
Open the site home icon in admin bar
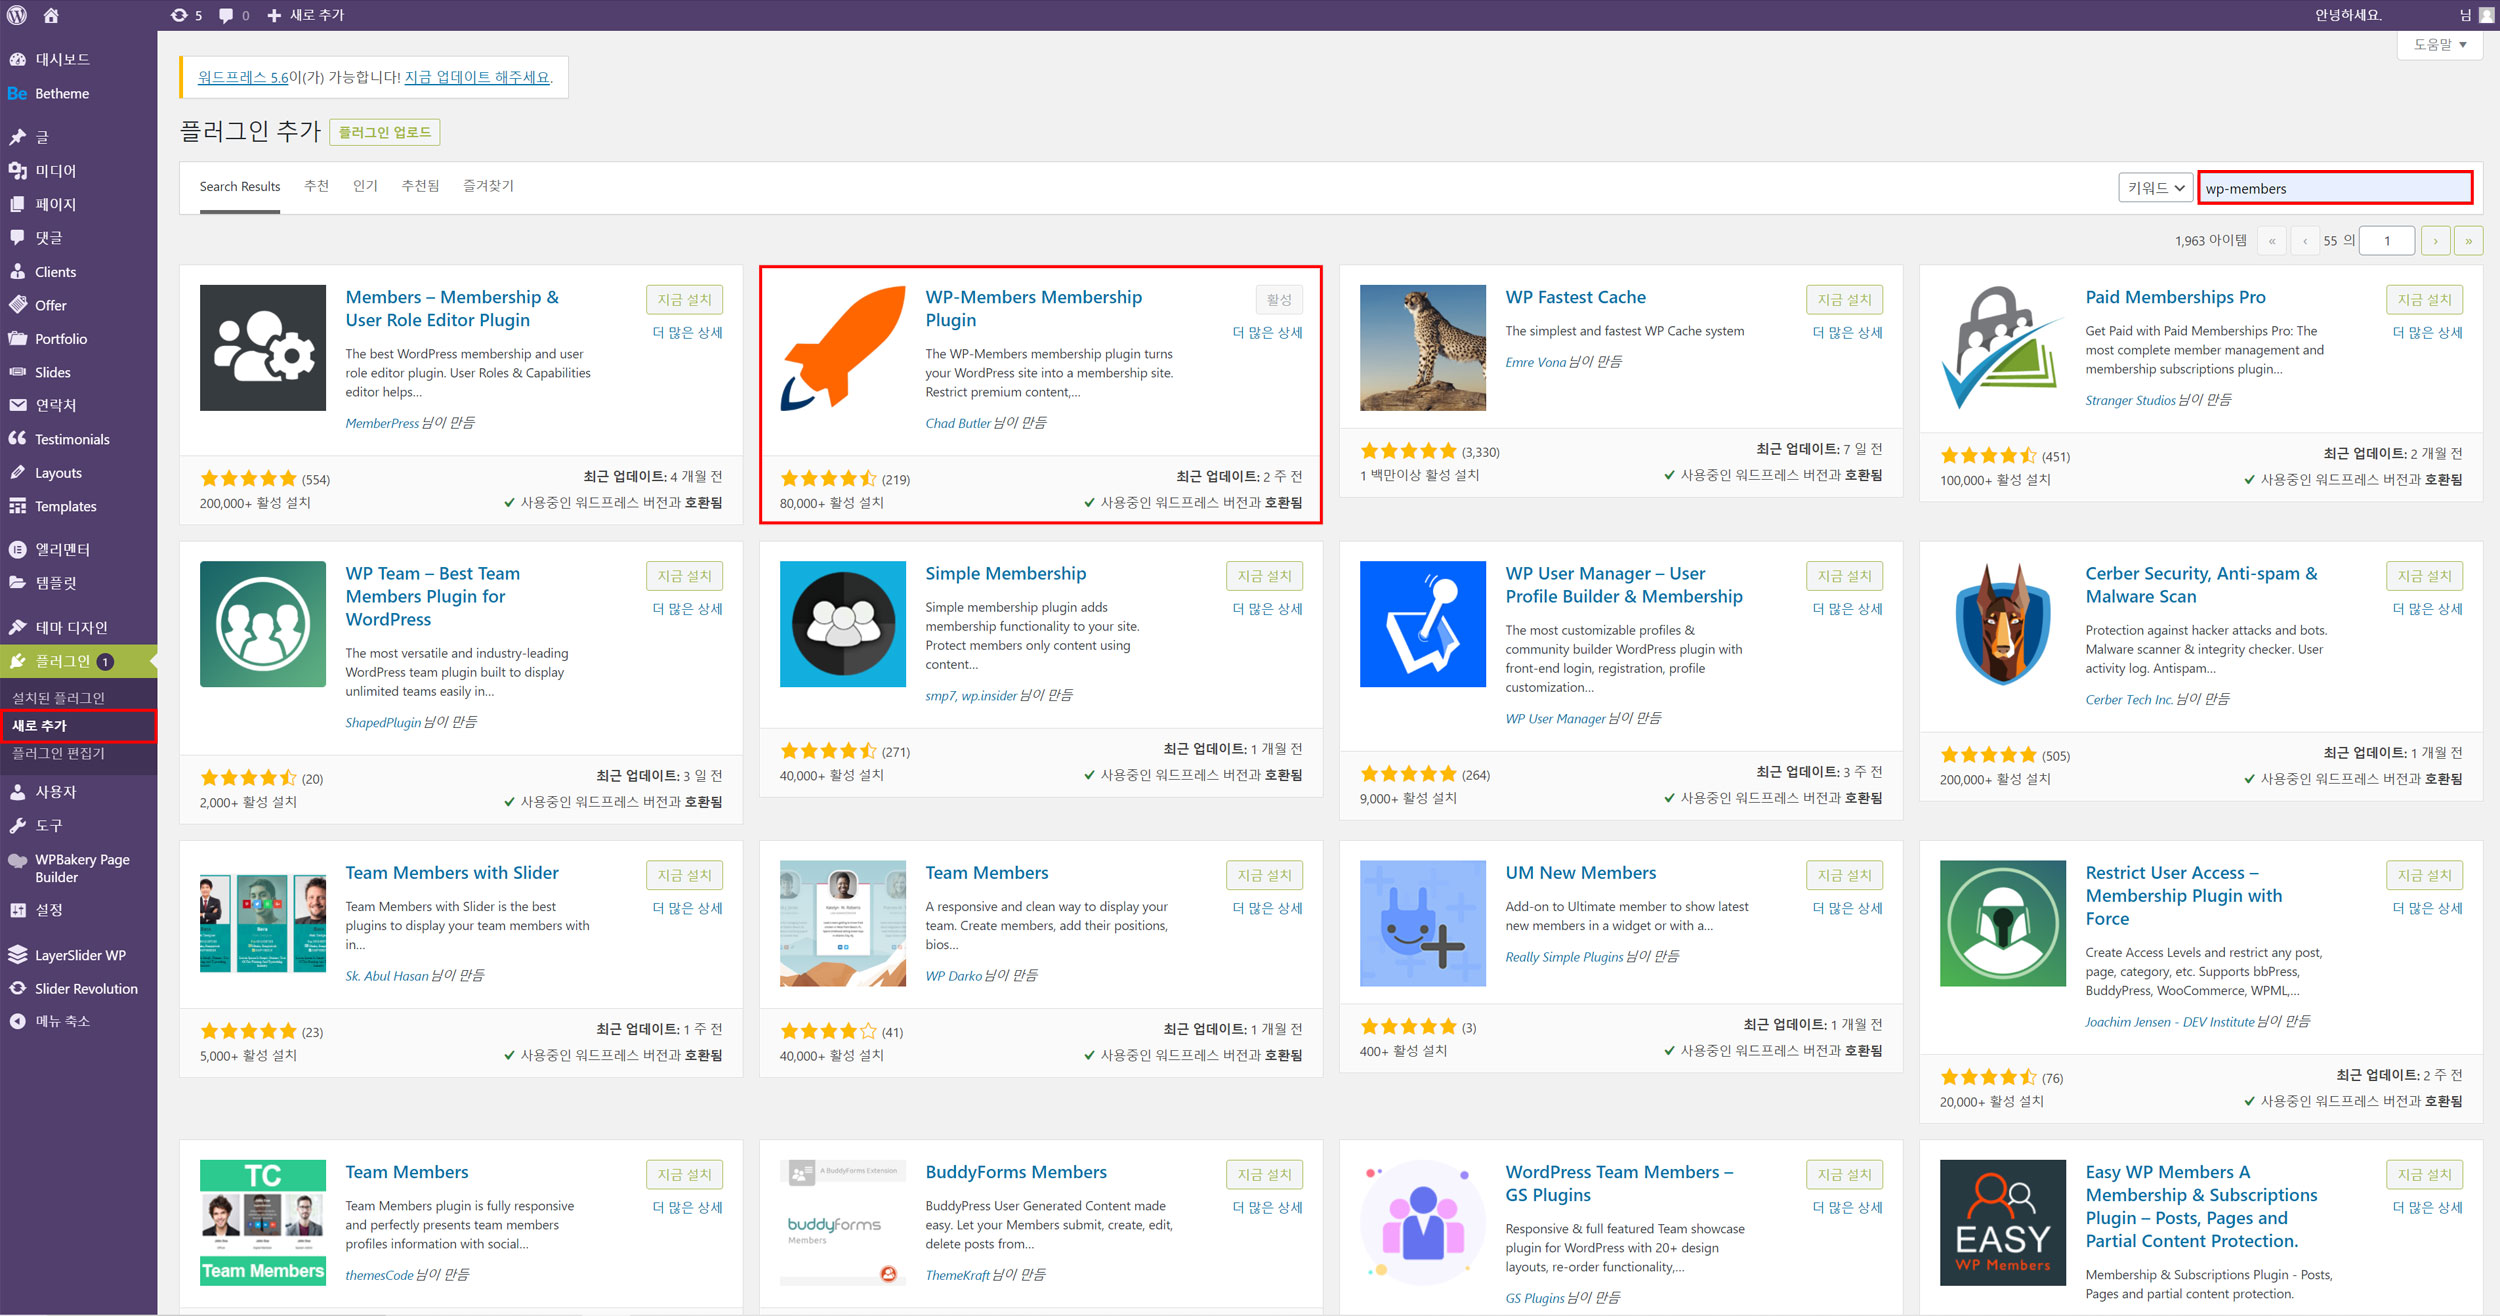(51, 15)
